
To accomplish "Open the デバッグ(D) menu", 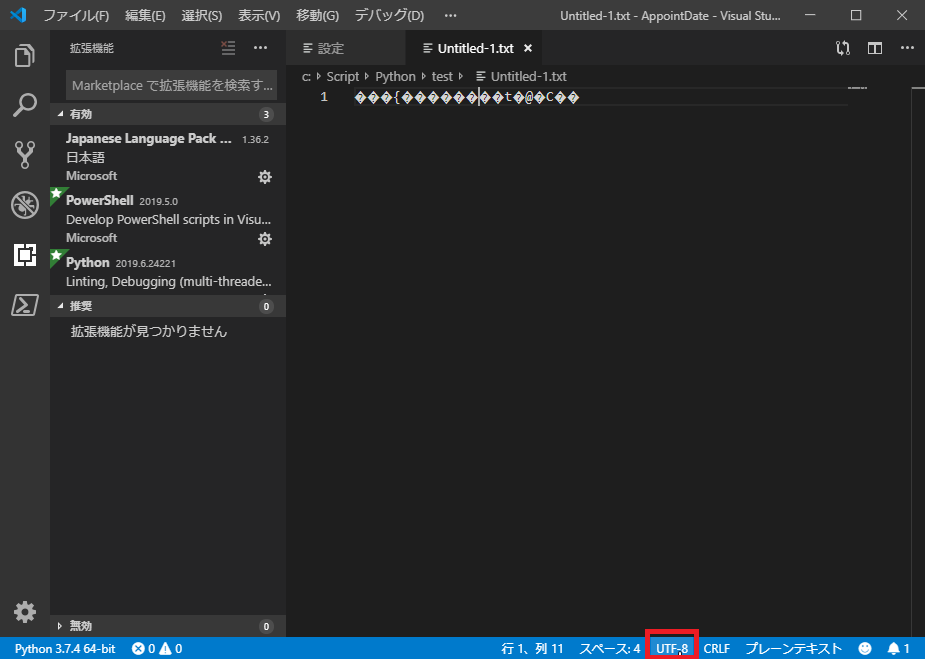I will tap(389, 15).
